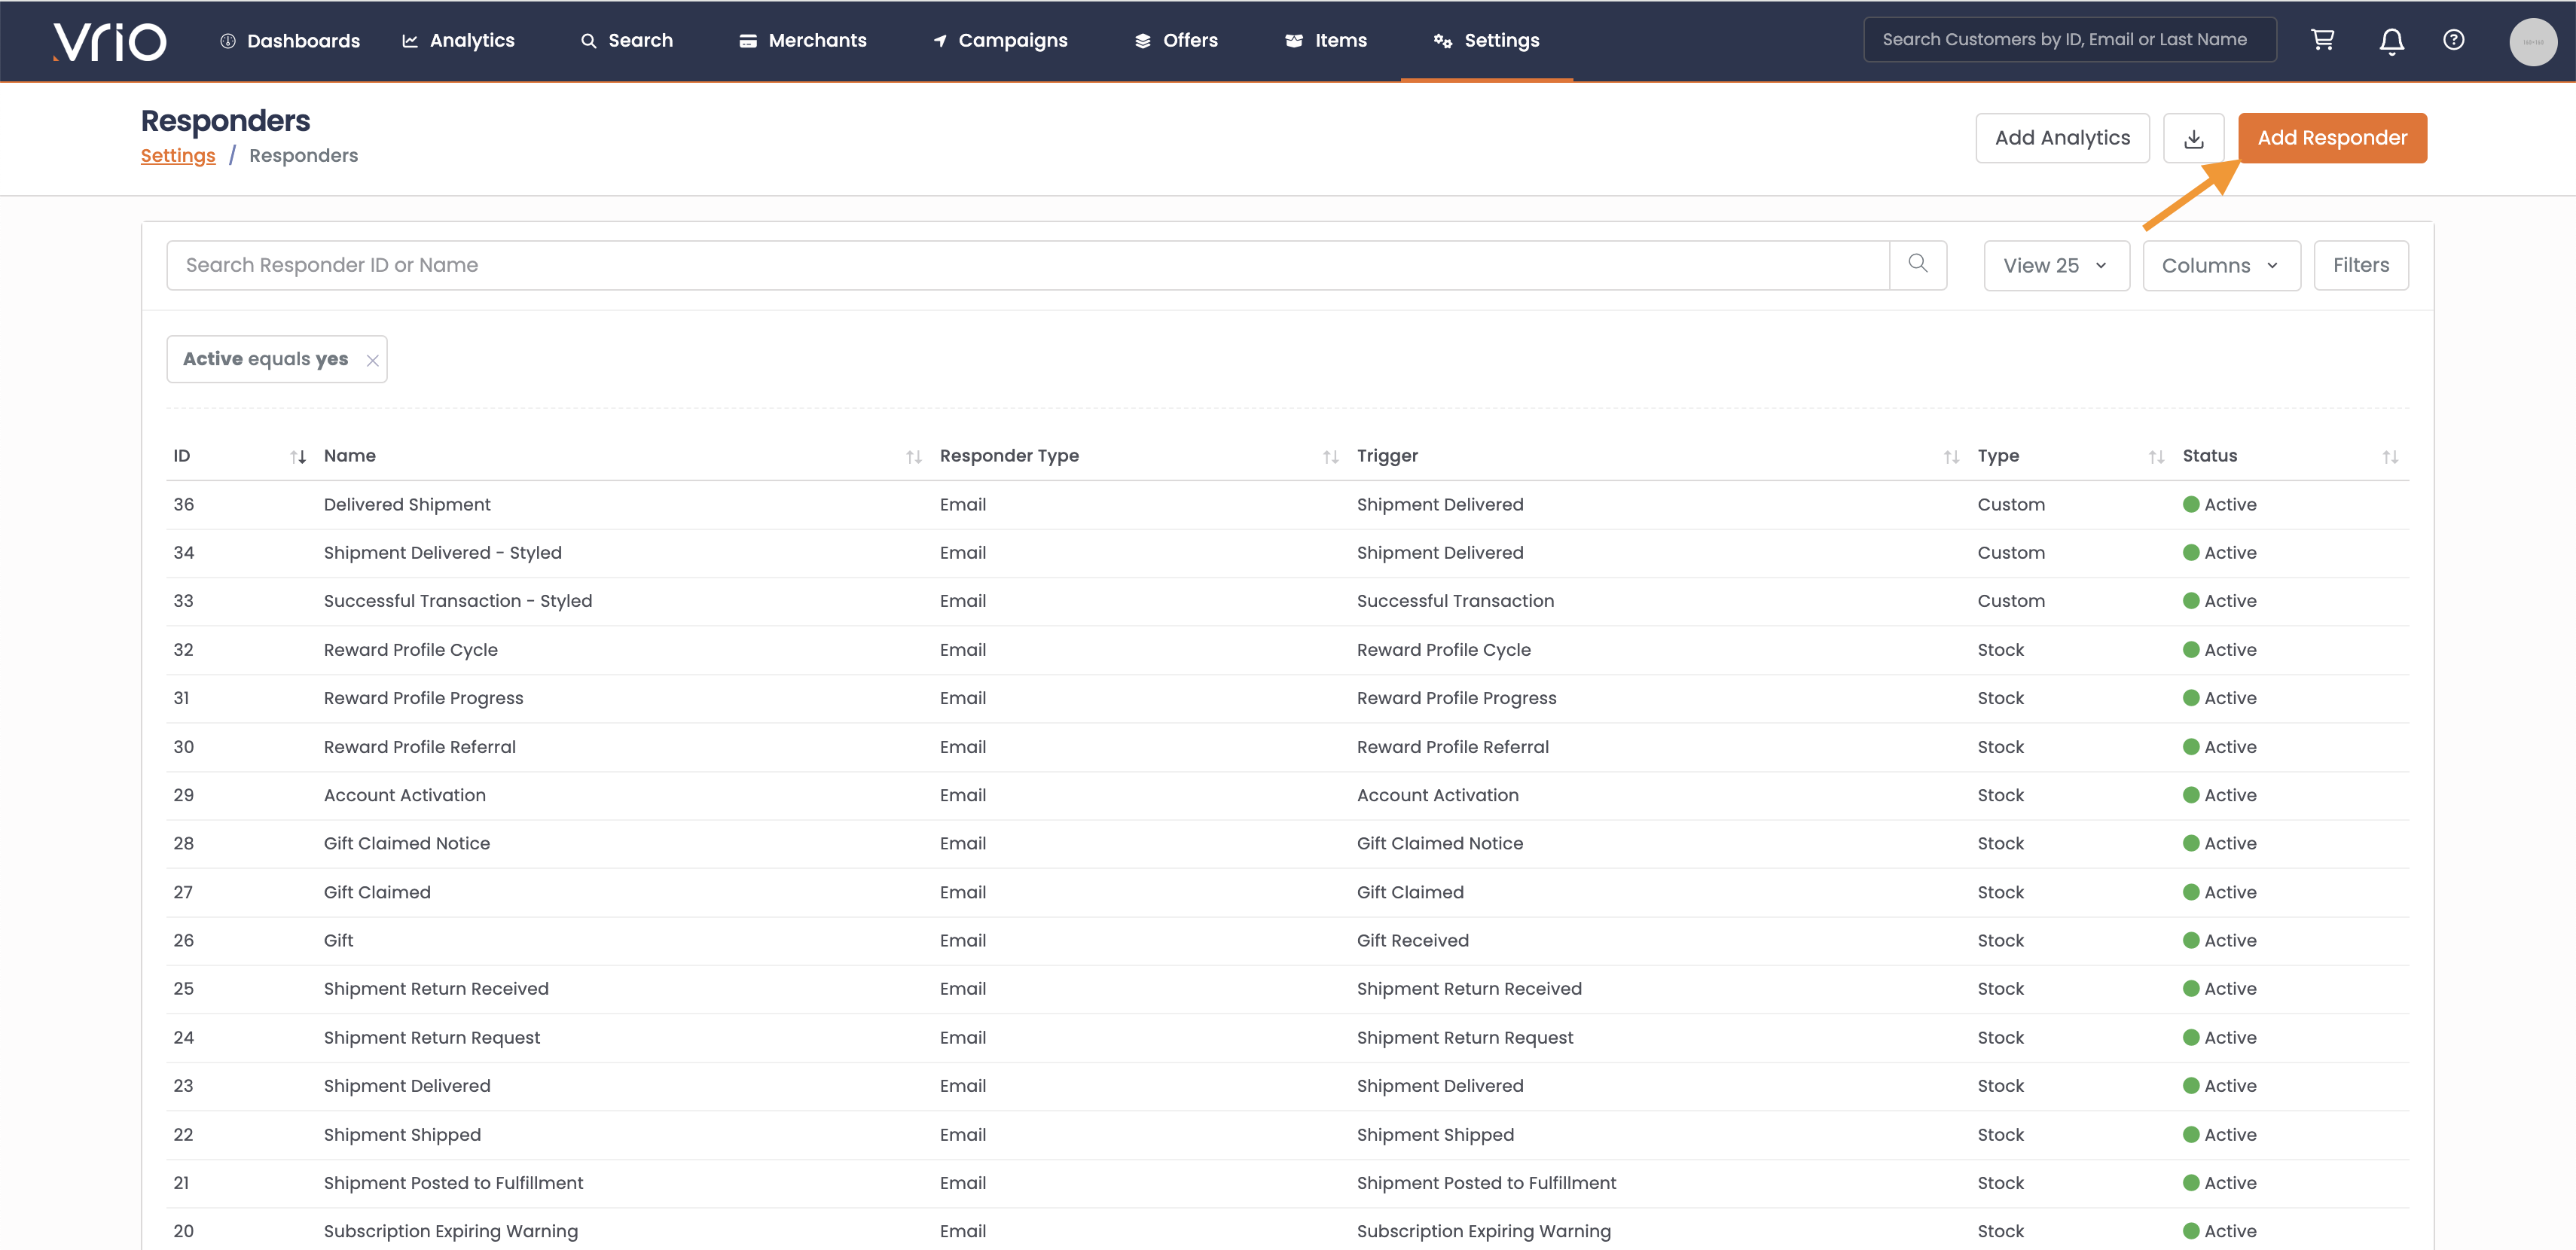Click the Add Analytics button

[x=2062, y=138]
